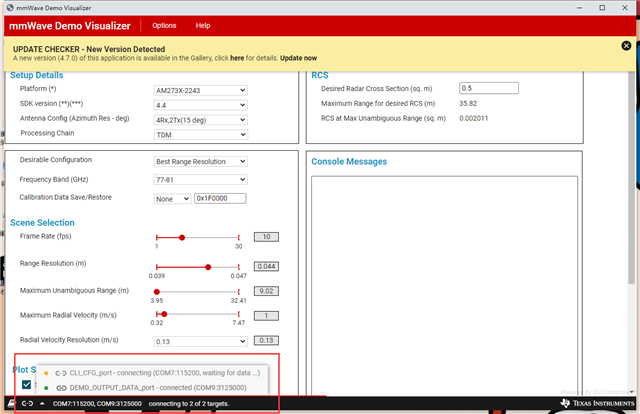This screenshot has height=414, width=640.
Task: Click the Maximum Unambiguous Range slider handle
Action: pos(157,292)
